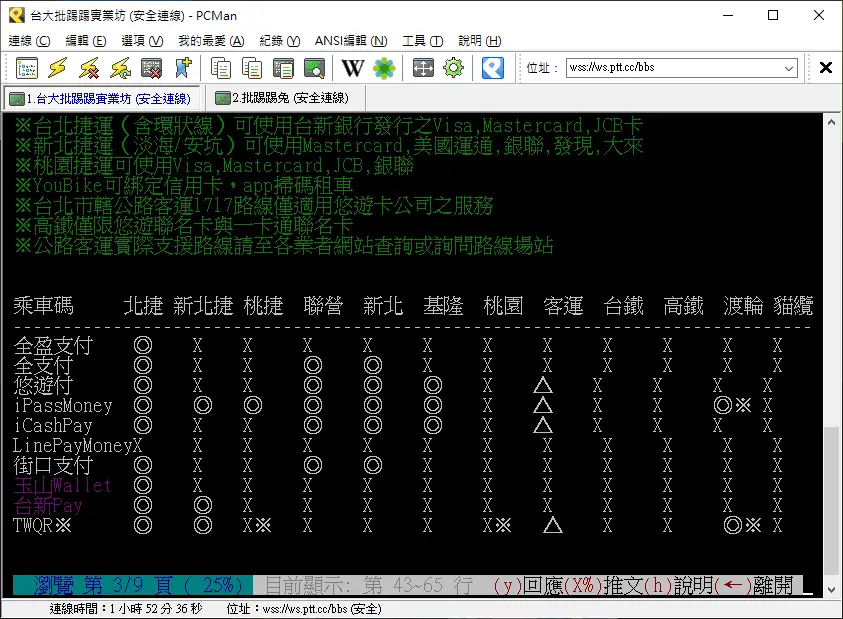Click the X close button beside address bar
Image resolution: width=843 pixels, height=619 pixels.
click(826, 68)
